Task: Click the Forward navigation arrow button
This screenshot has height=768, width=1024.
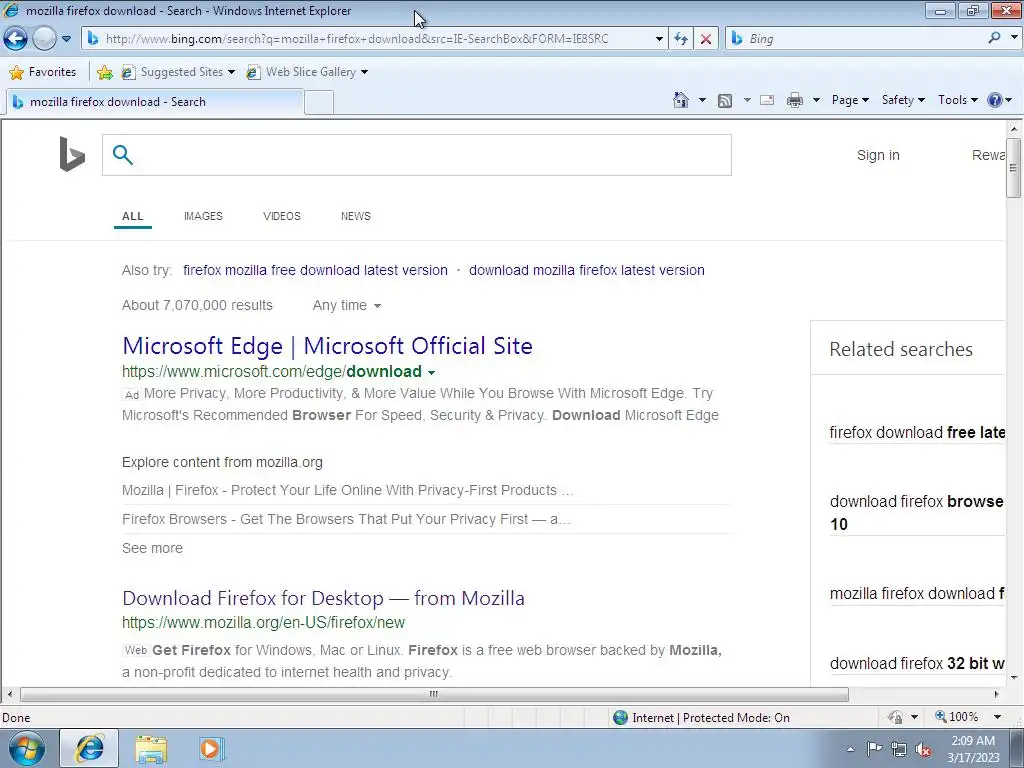Action: pyautogui.click(x=44, y=39)
